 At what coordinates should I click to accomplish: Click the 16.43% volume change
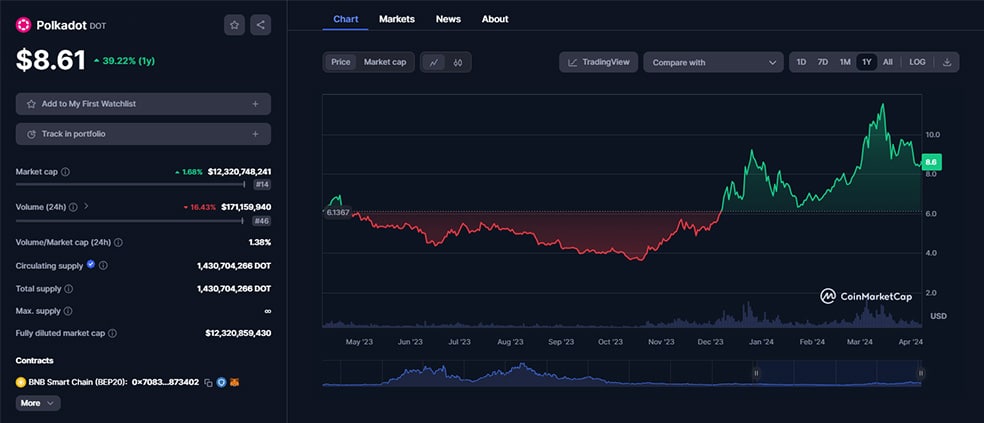point(200,207)
